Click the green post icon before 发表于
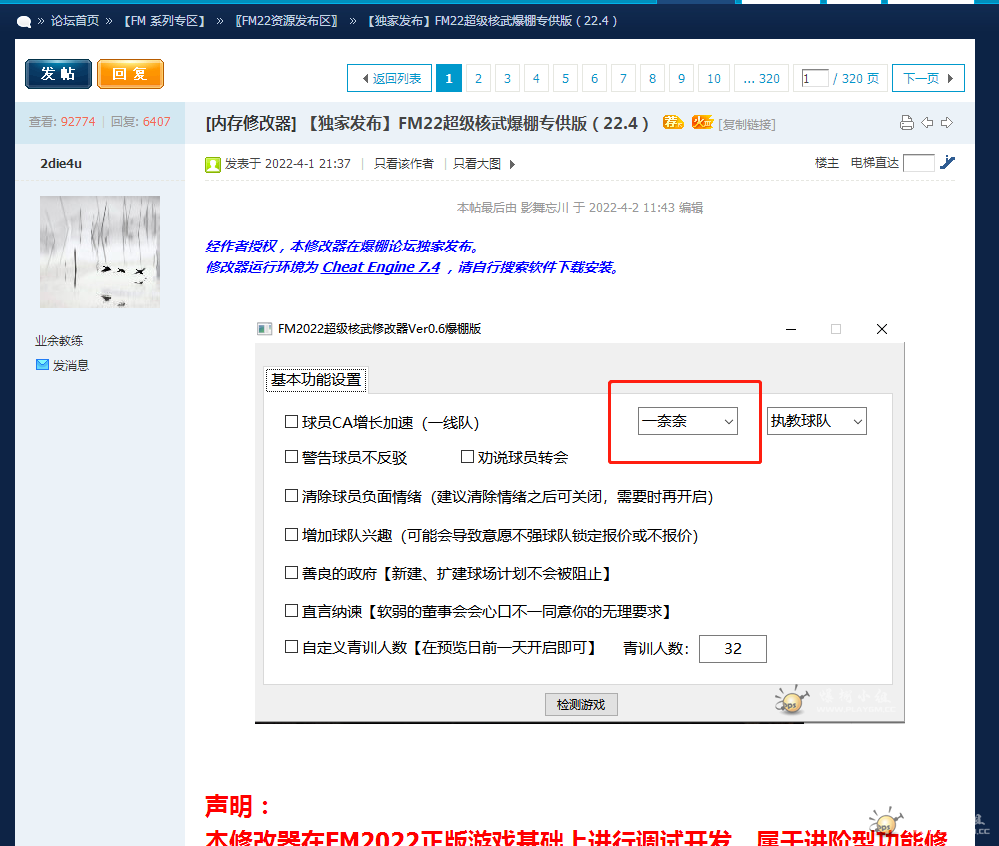 [212, 164]
